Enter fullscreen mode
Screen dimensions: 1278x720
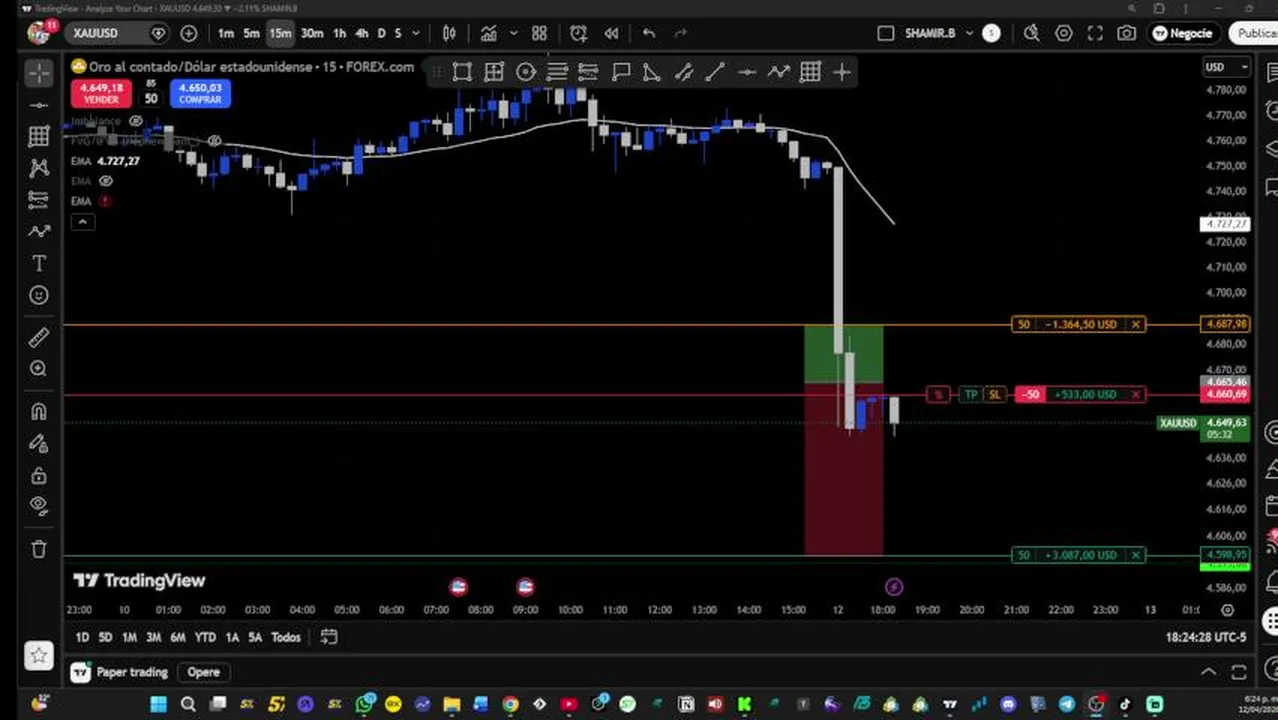pyautogui.click(x=1095, y=33)
